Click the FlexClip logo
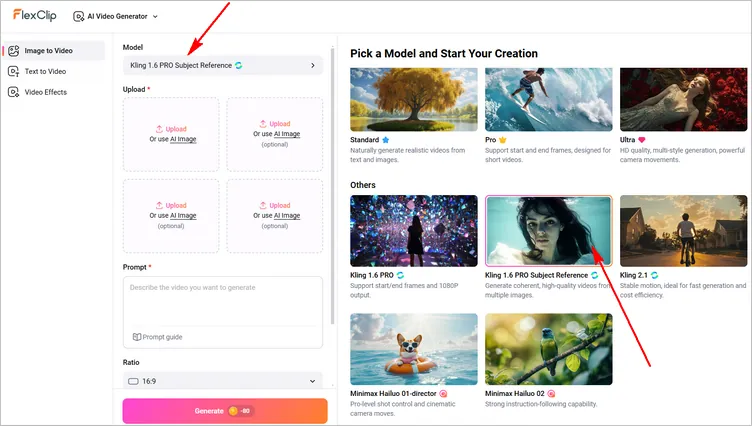The height and width of the screenshot is (426, 752). click(35, 15)
